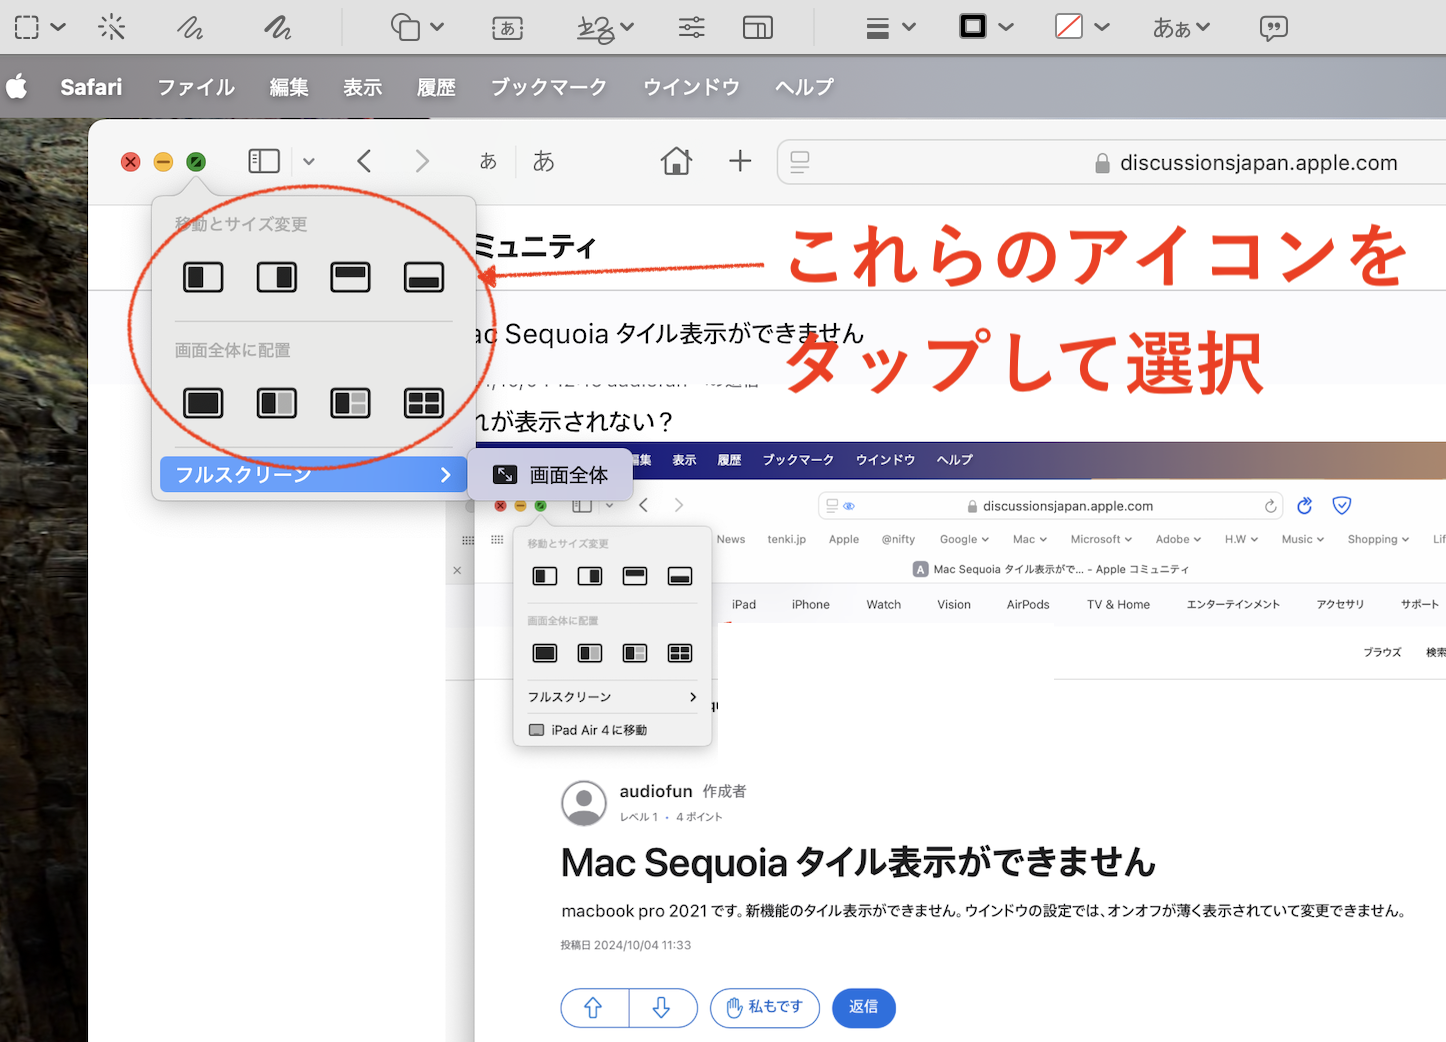Click the discussionsjapan.apple.com address in large toolbar

(1258, 163)
